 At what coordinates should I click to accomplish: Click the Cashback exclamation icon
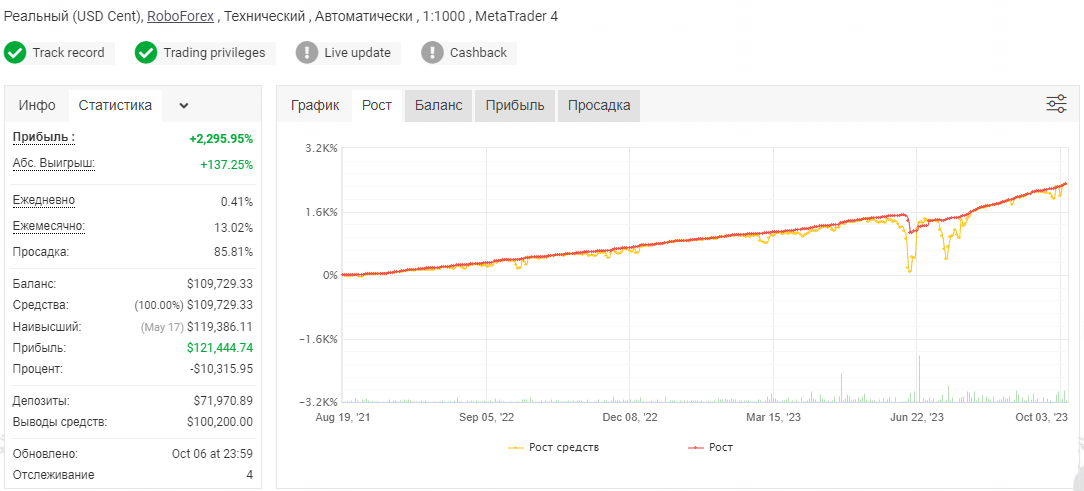point(433,53)
